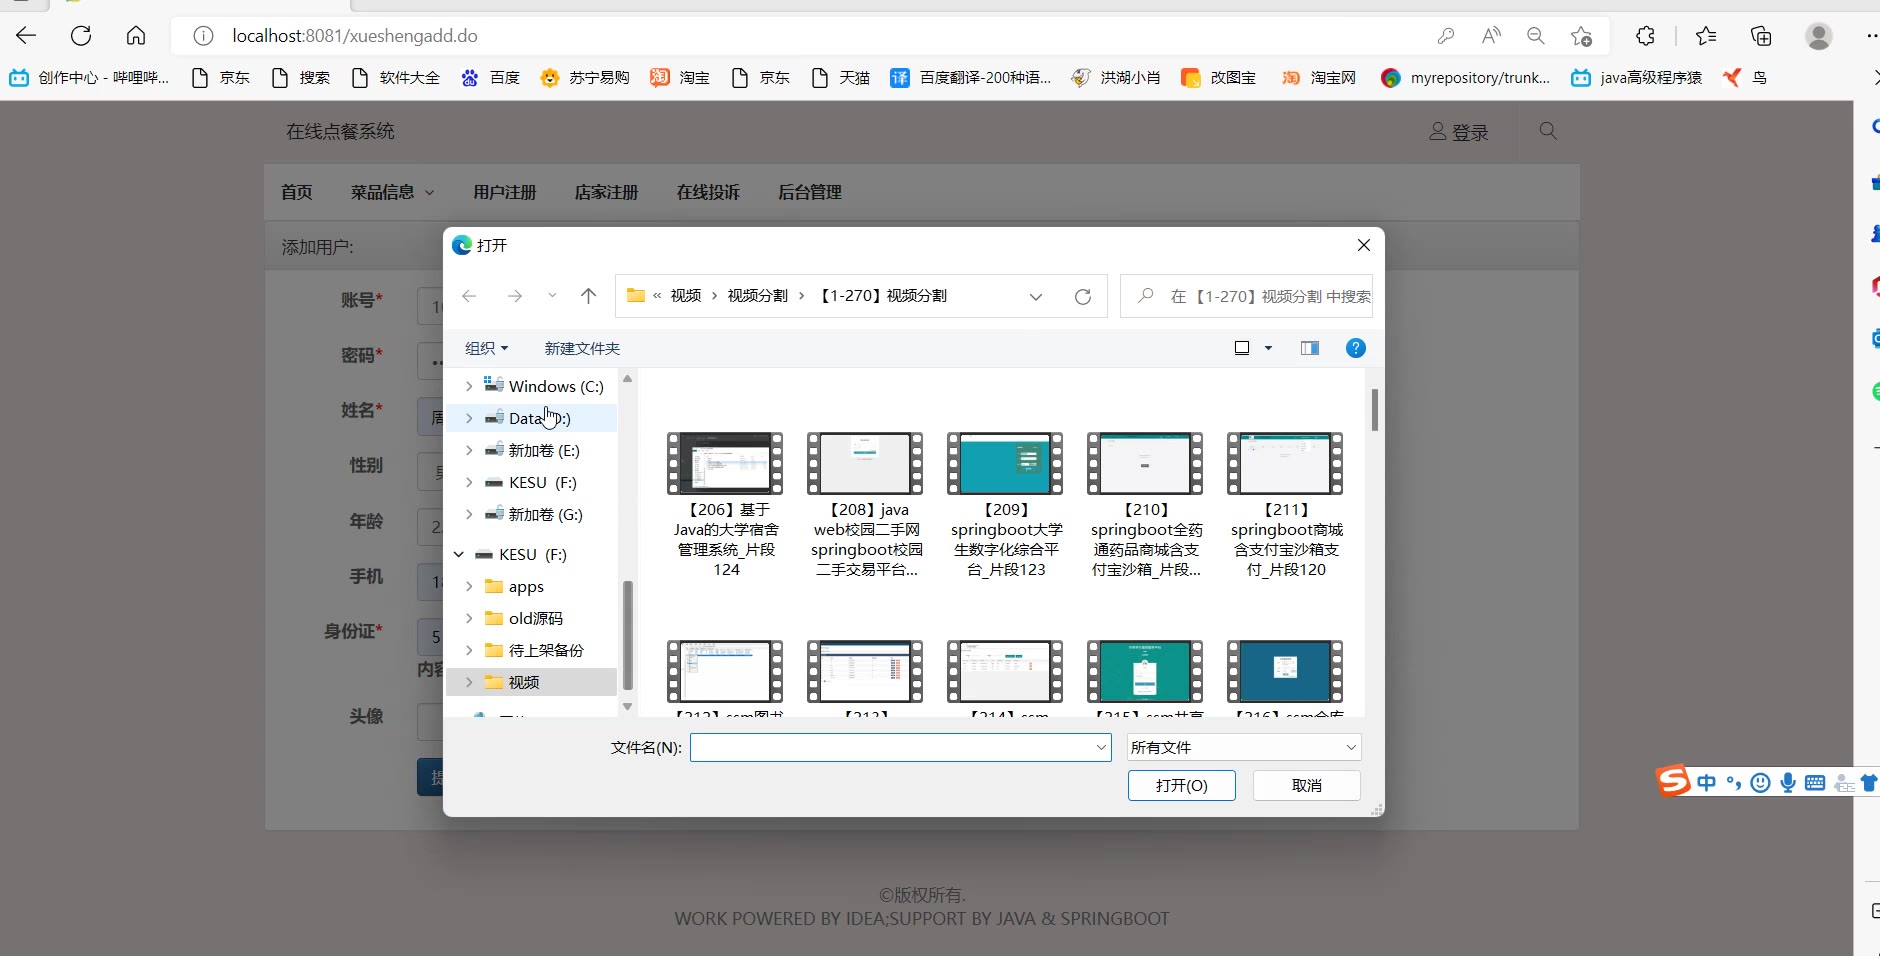Click the 文件名 input field
Screen dimensions: 1880x956
(x=890, y=747)
